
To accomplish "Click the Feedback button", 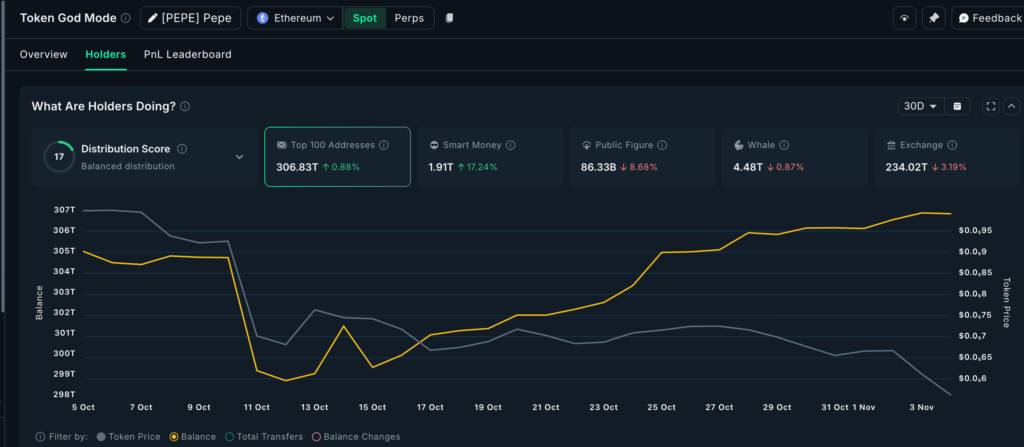I will coord(988,18).
